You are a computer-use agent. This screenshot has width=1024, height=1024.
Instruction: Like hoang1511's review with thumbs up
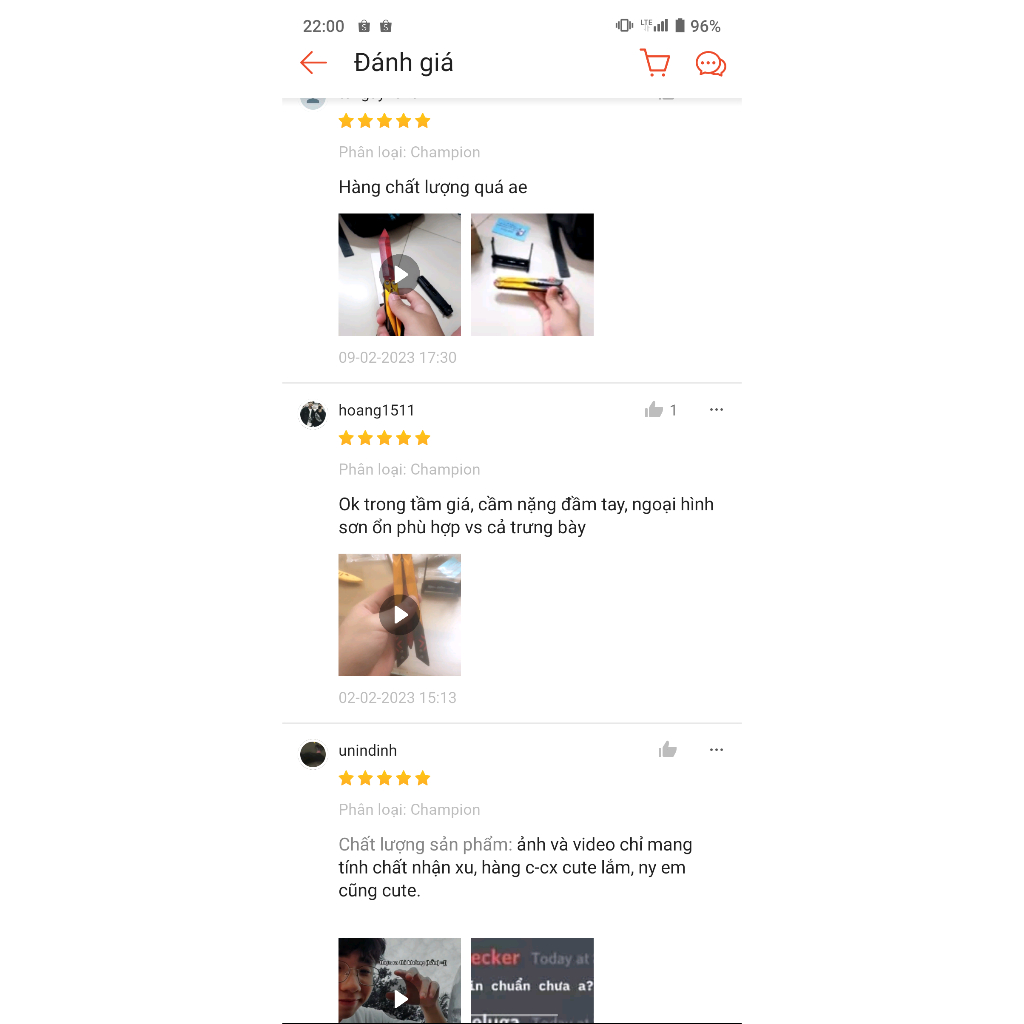[654, 409]
